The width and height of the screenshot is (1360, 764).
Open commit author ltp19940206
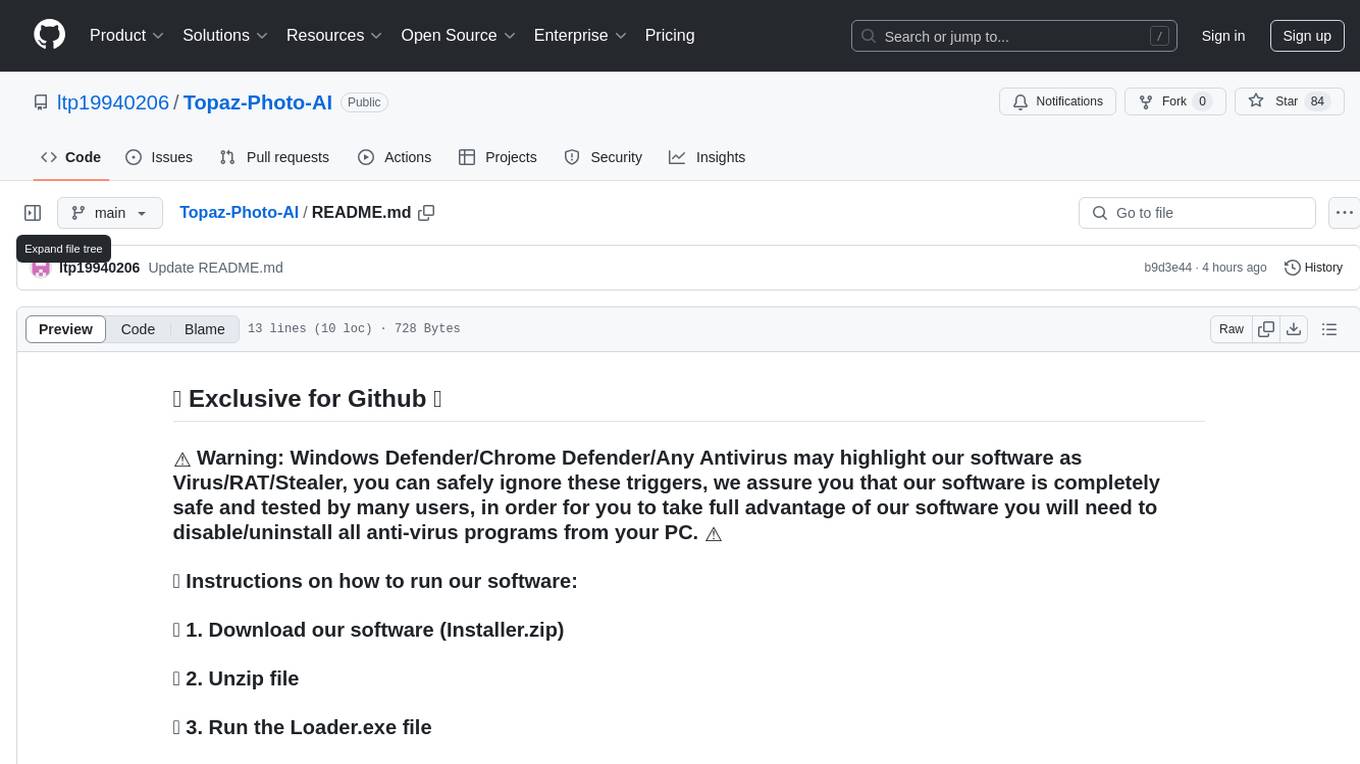99,267
